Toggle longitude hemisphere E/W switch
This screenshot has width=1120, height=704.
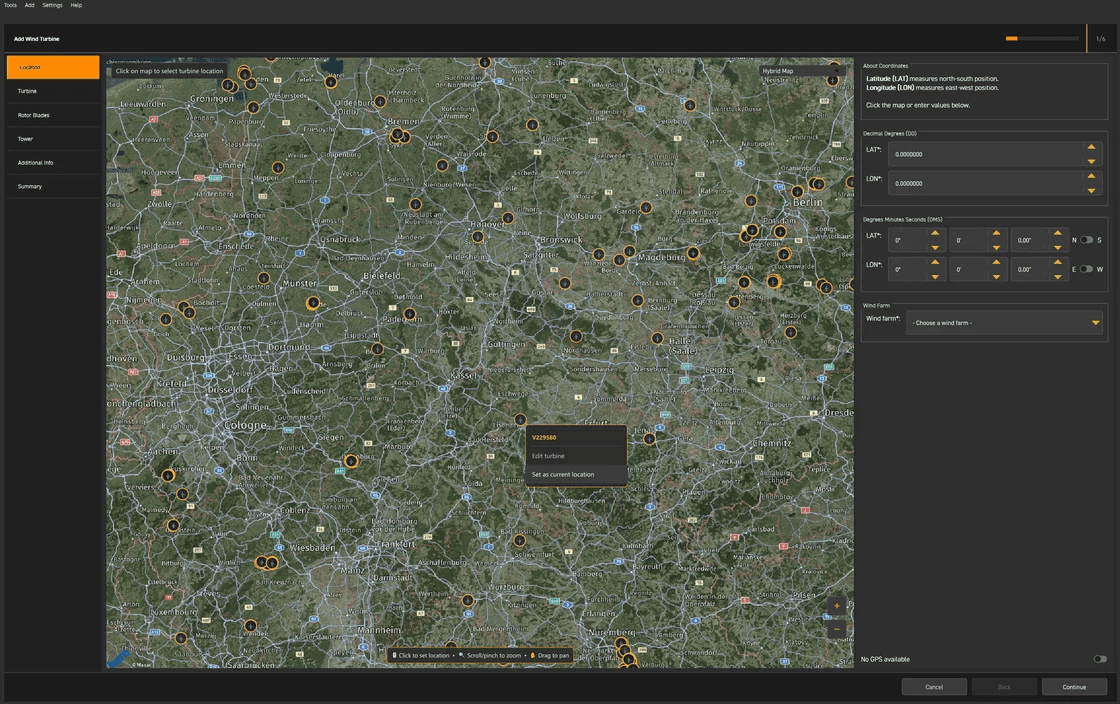point(1086,269)
